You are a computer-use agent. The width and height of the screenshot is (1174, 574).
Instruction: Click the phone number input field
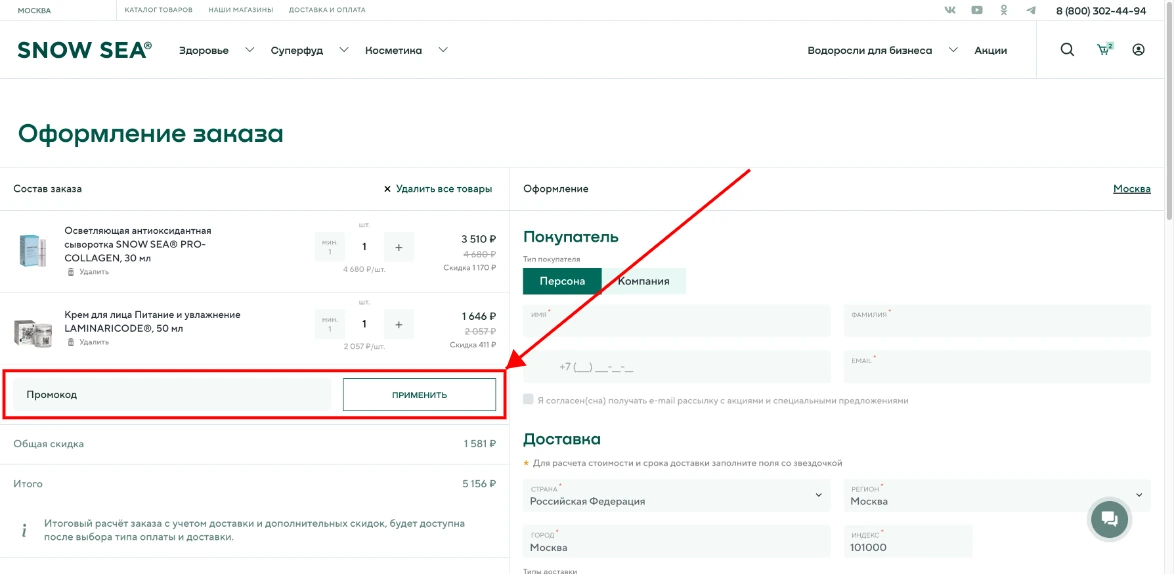coord(677,367)
